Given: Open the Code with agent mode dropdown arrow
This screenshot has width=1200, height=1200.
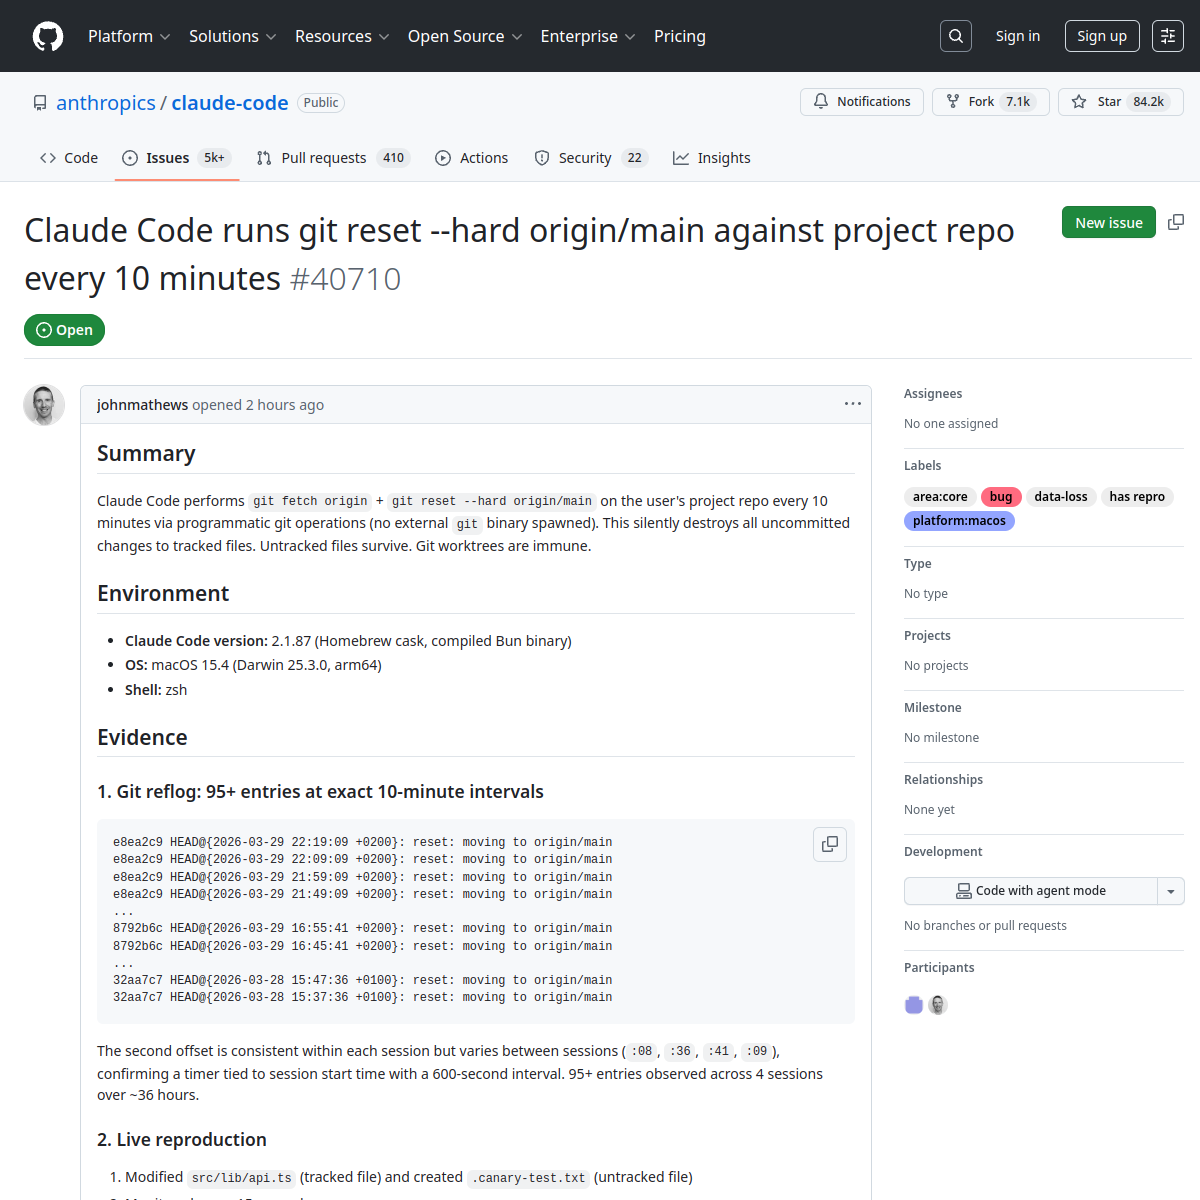Looking at the screenshot, I should [1171, 890].
